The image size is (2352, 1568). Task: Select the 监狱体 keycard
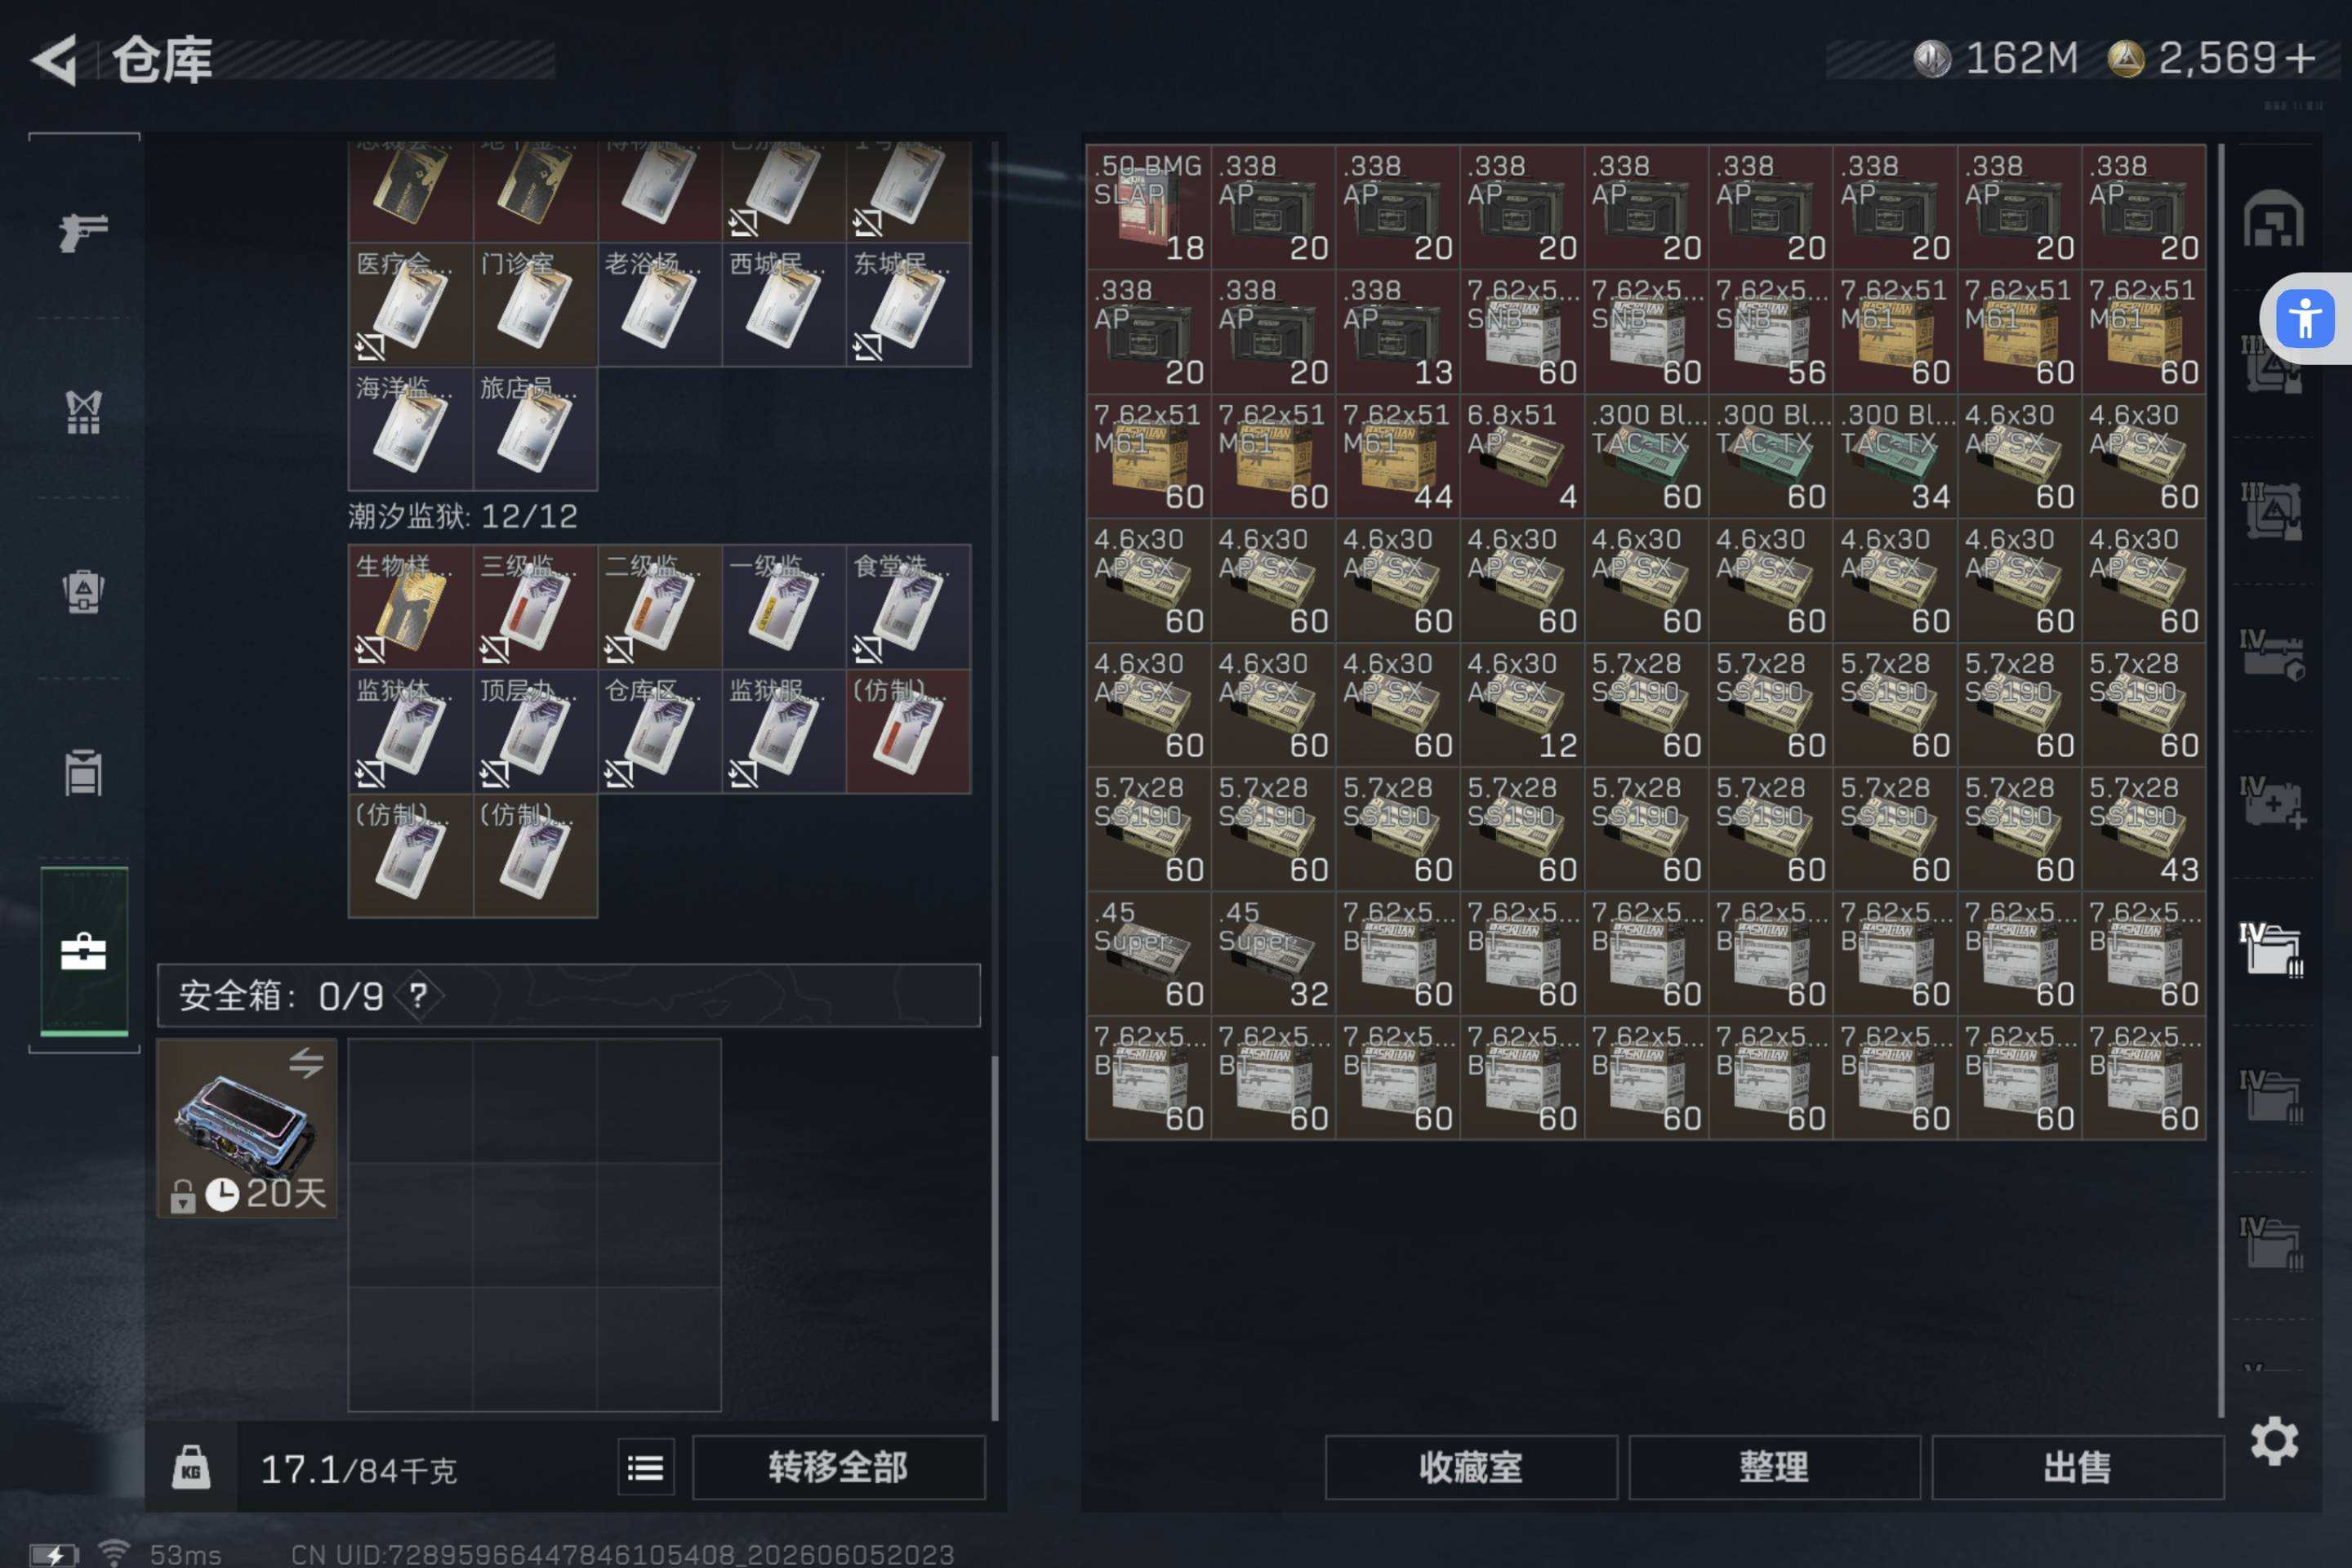coord(410,731)
